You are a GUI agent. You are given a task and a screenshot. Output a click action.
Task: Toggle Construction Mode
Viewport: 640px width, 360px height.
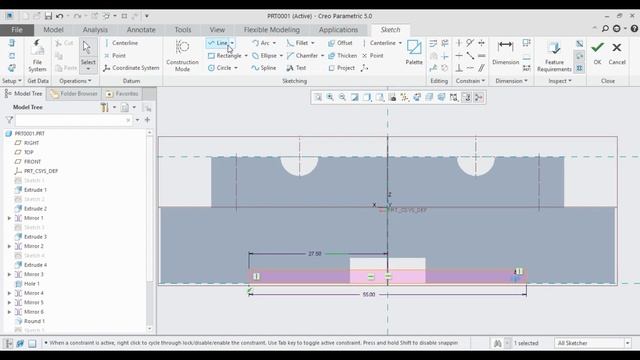click(182, 56)
